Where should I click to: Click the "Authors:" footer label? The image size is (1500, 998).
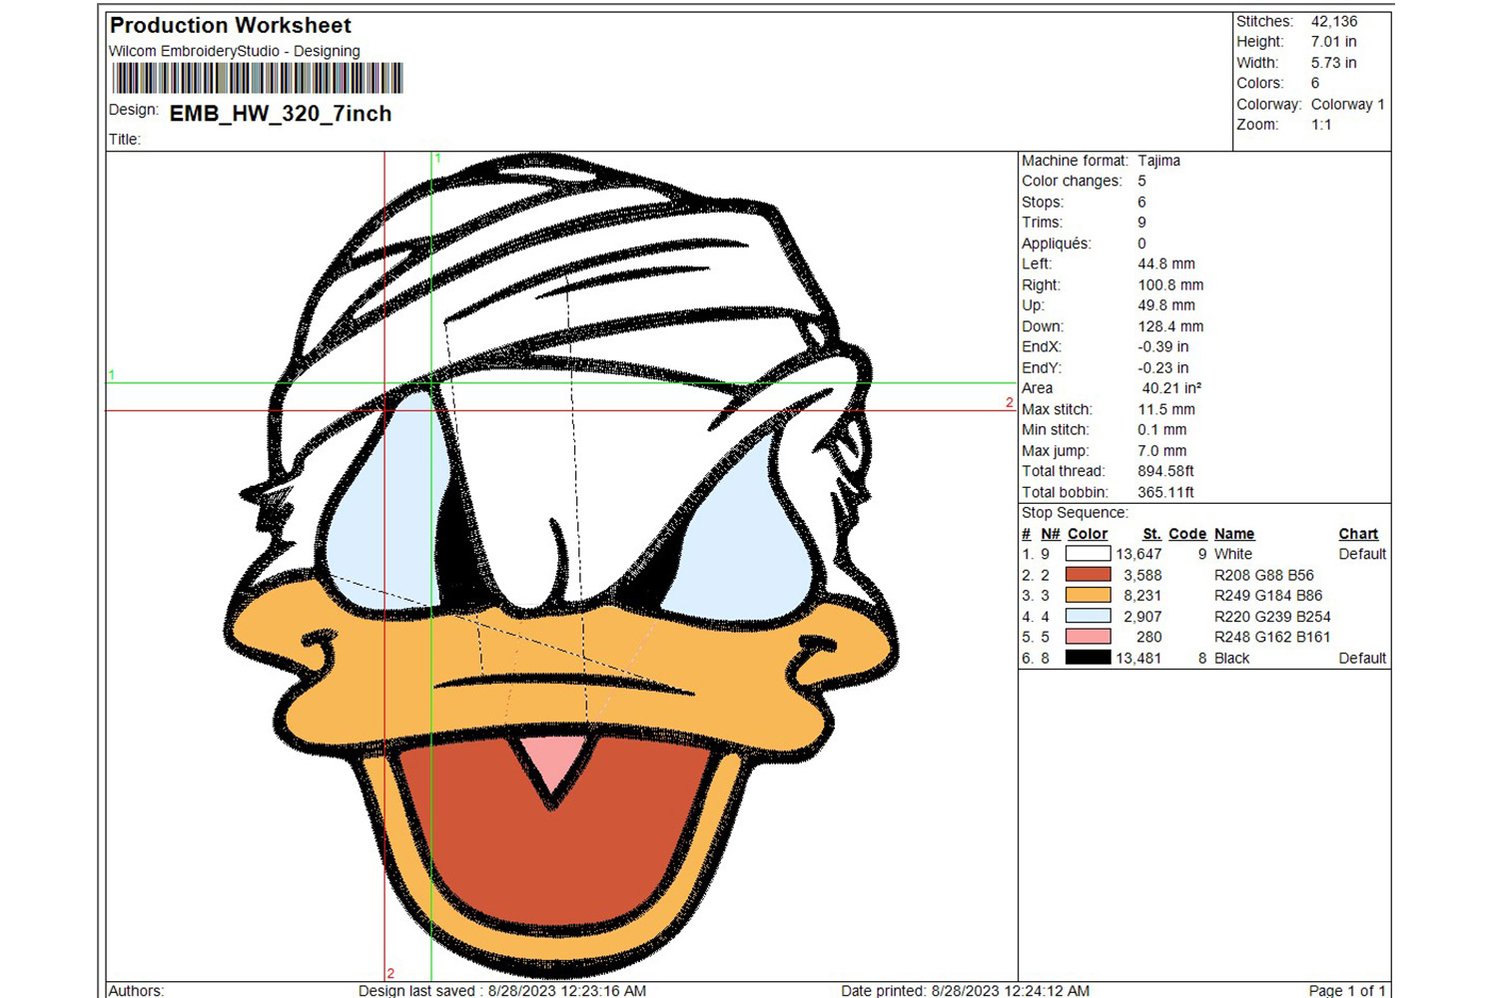pyautogui.click(x=136, y=991)
